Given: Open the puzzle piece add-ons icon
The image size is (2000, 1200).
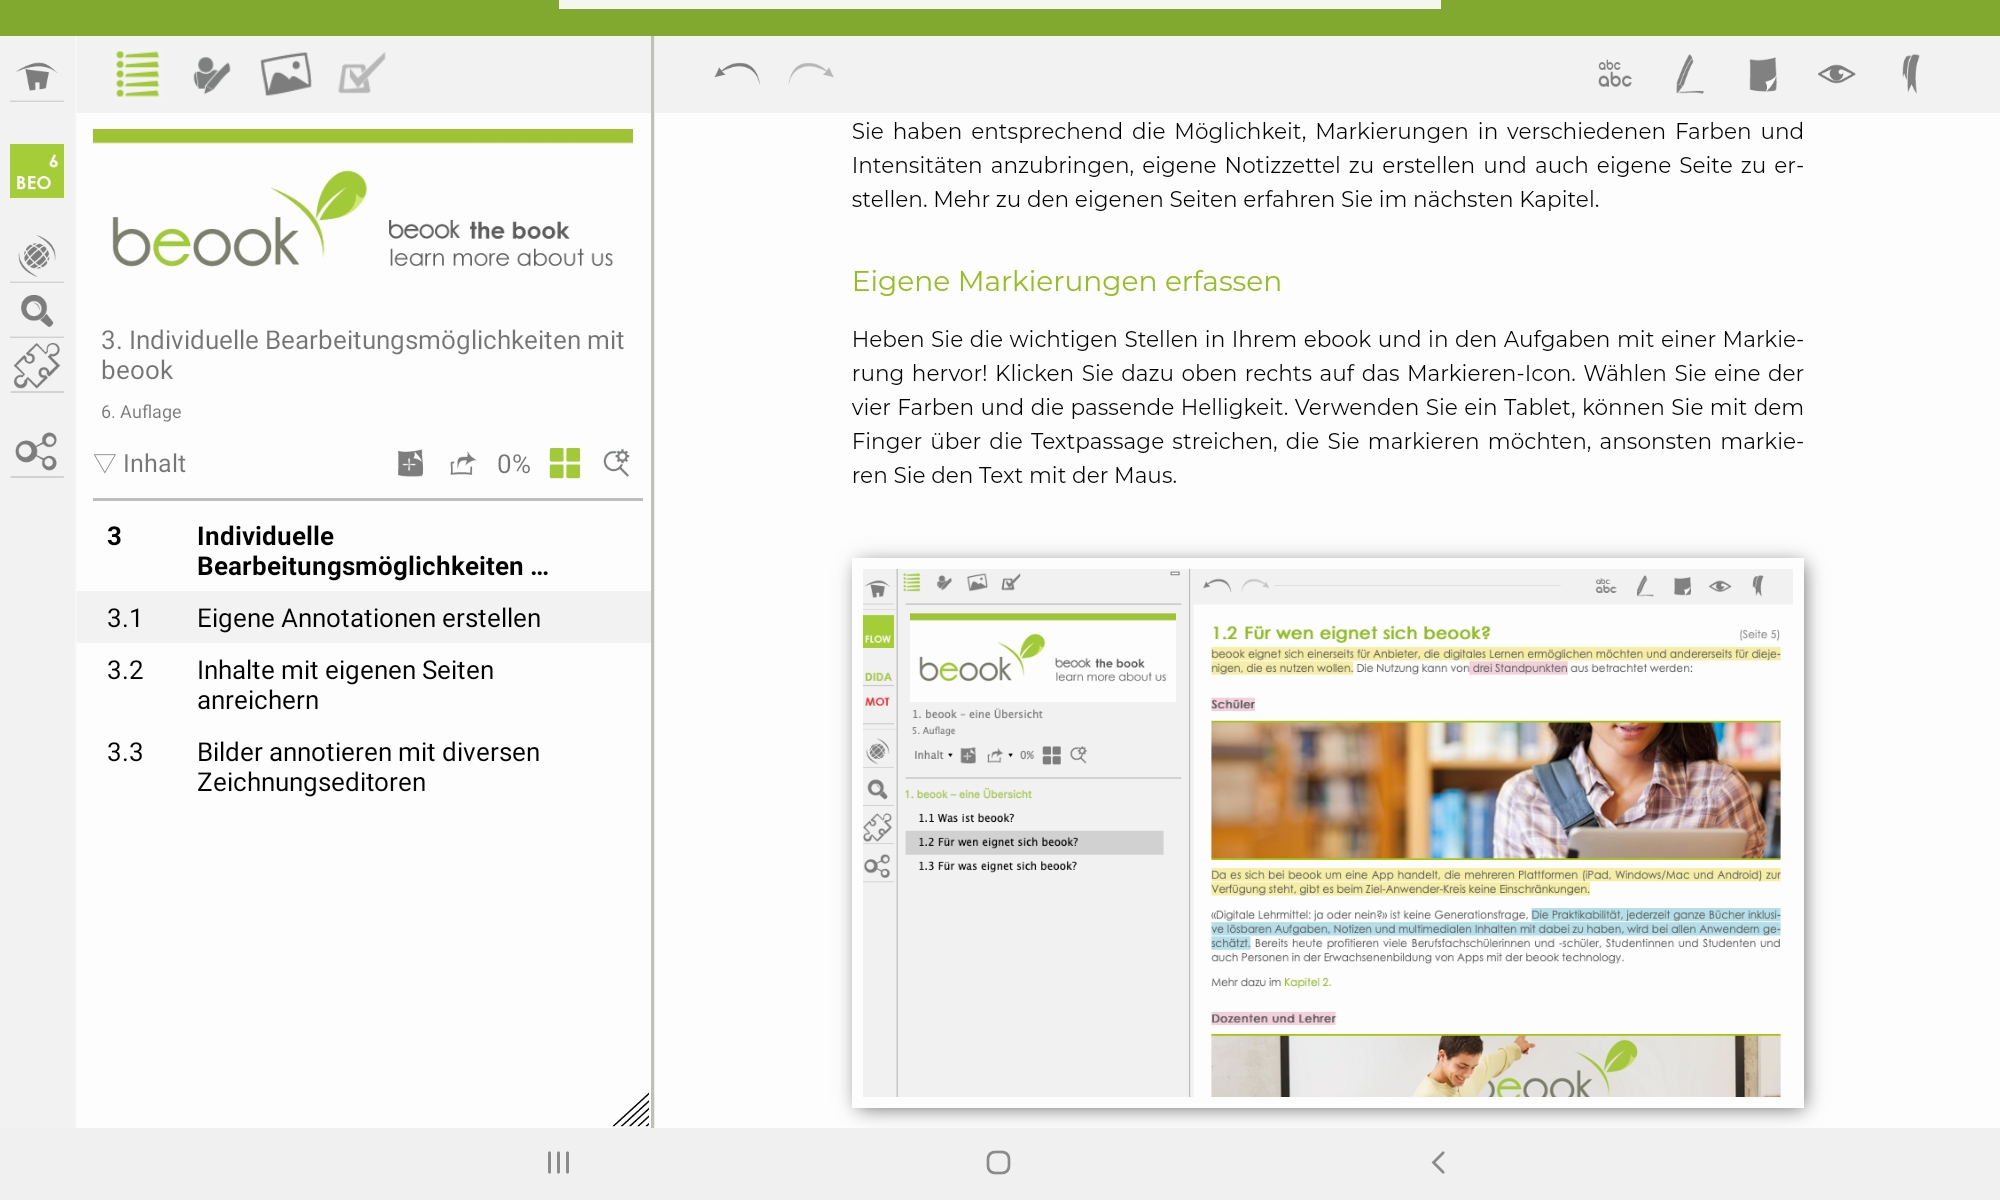Looking at the screenshot, I should click(37, 366).
